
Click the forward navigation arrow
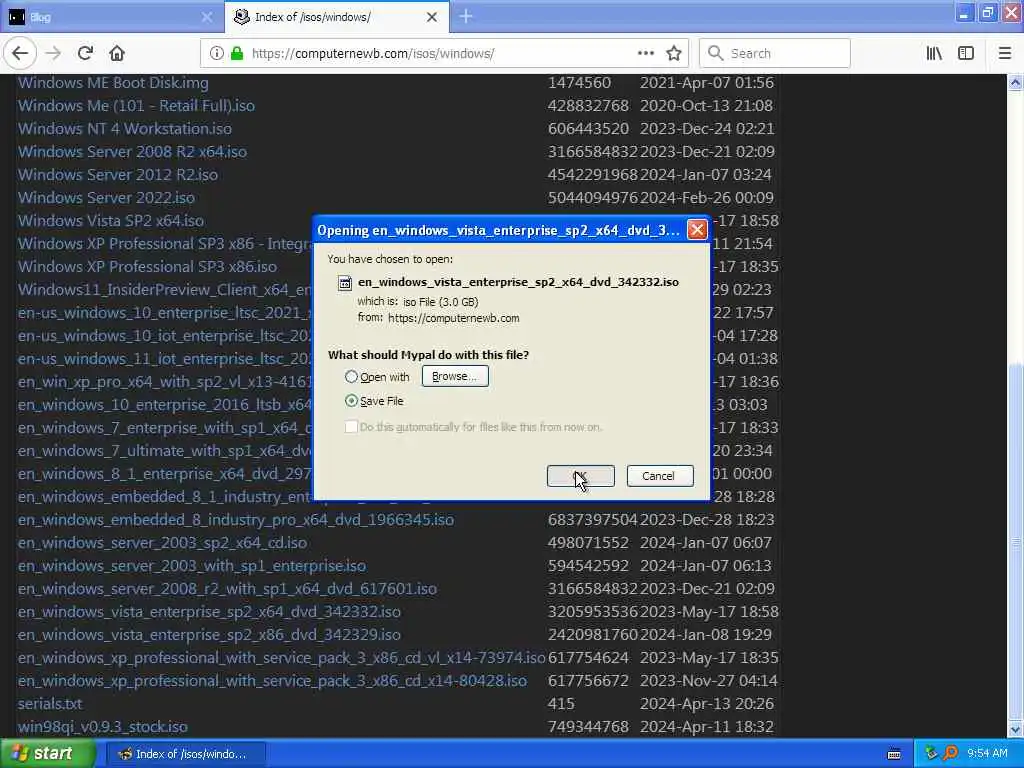pyautogui.click(x=54, y=54)
